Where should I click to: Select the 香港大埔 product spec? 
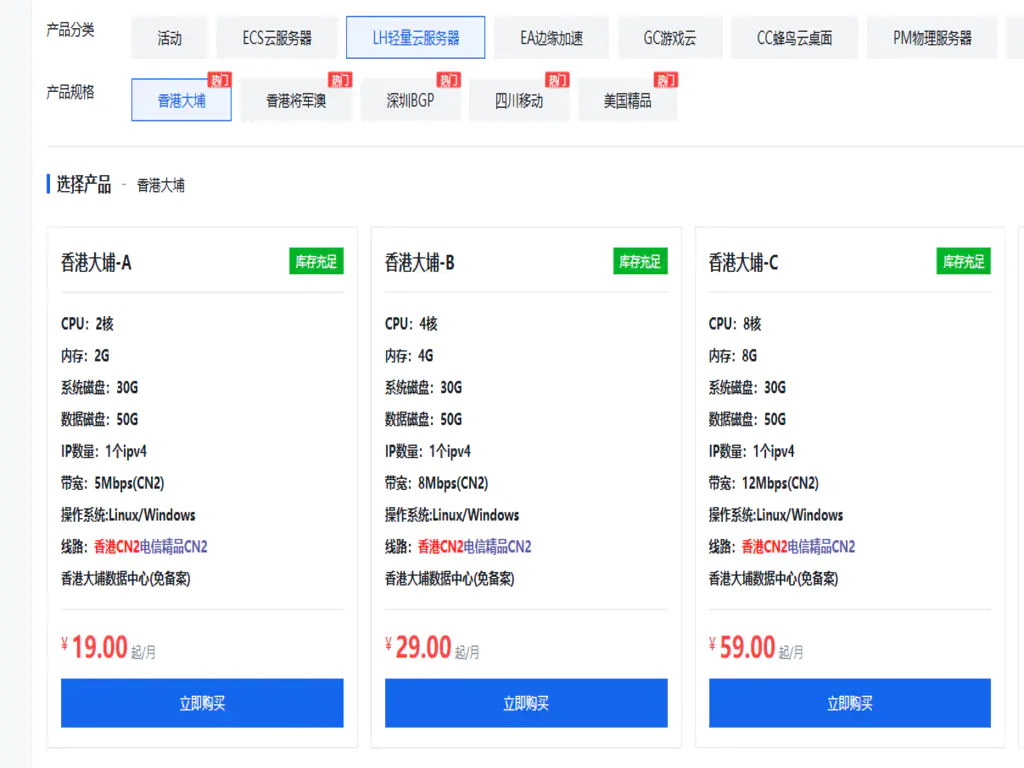pyautogui.click(x=181, y=100)
